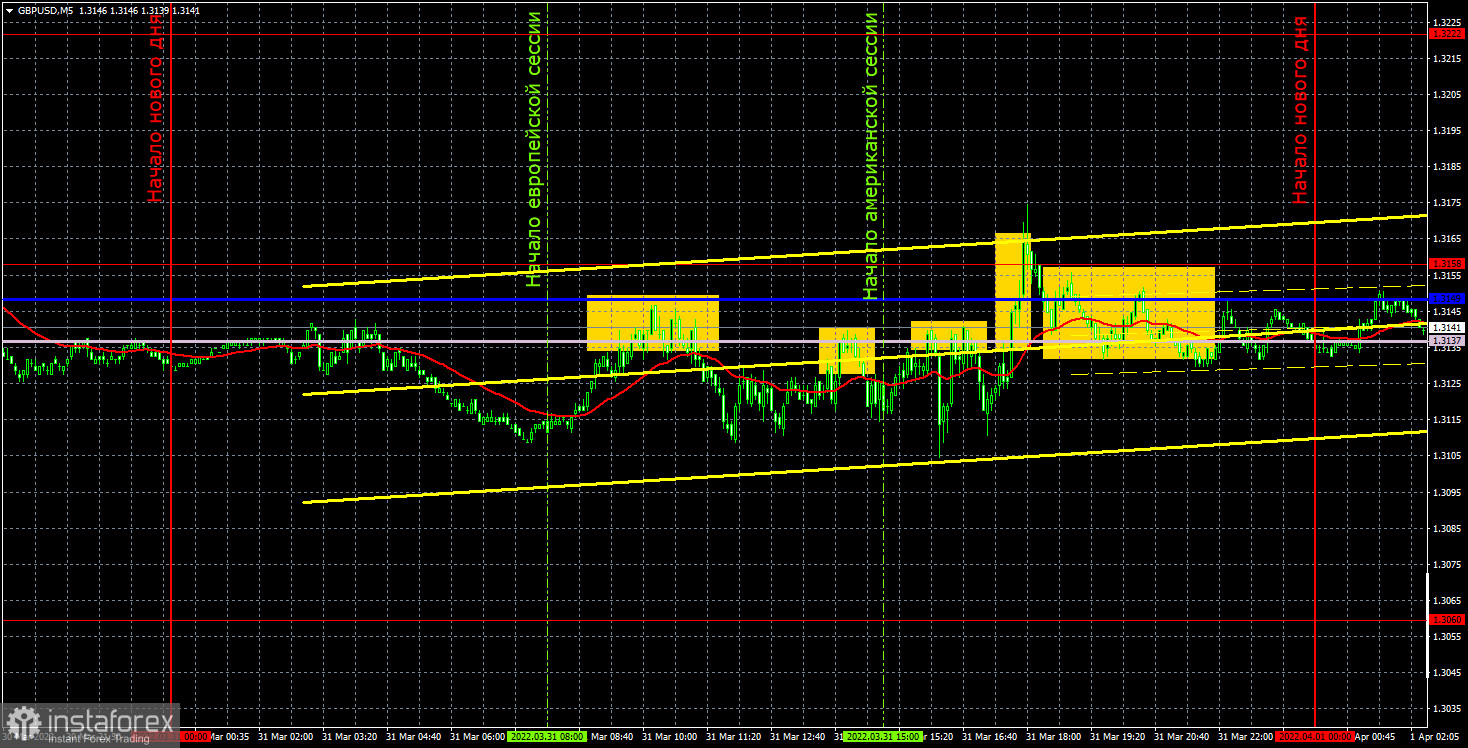Click the 31 Mar 03:20 time label
Screen dimensions: 1468x748
pyautogui.click(x=350, y=736)
